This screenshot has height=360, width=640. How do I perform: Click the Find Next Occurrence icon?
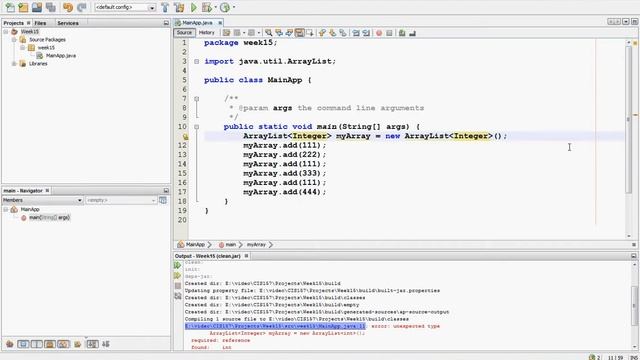coord(289,33)
